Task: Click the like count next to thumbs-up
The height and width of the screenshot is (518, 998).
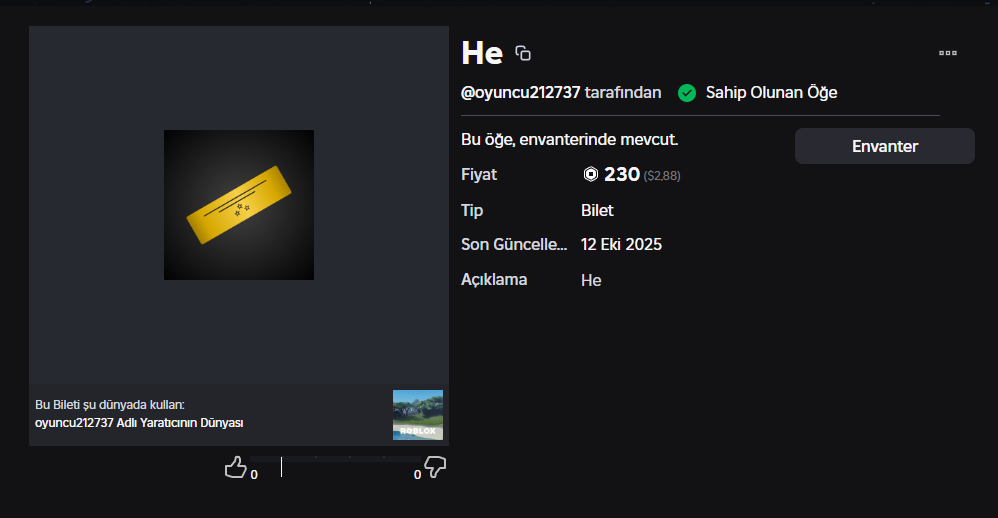Action: point(254,475)
